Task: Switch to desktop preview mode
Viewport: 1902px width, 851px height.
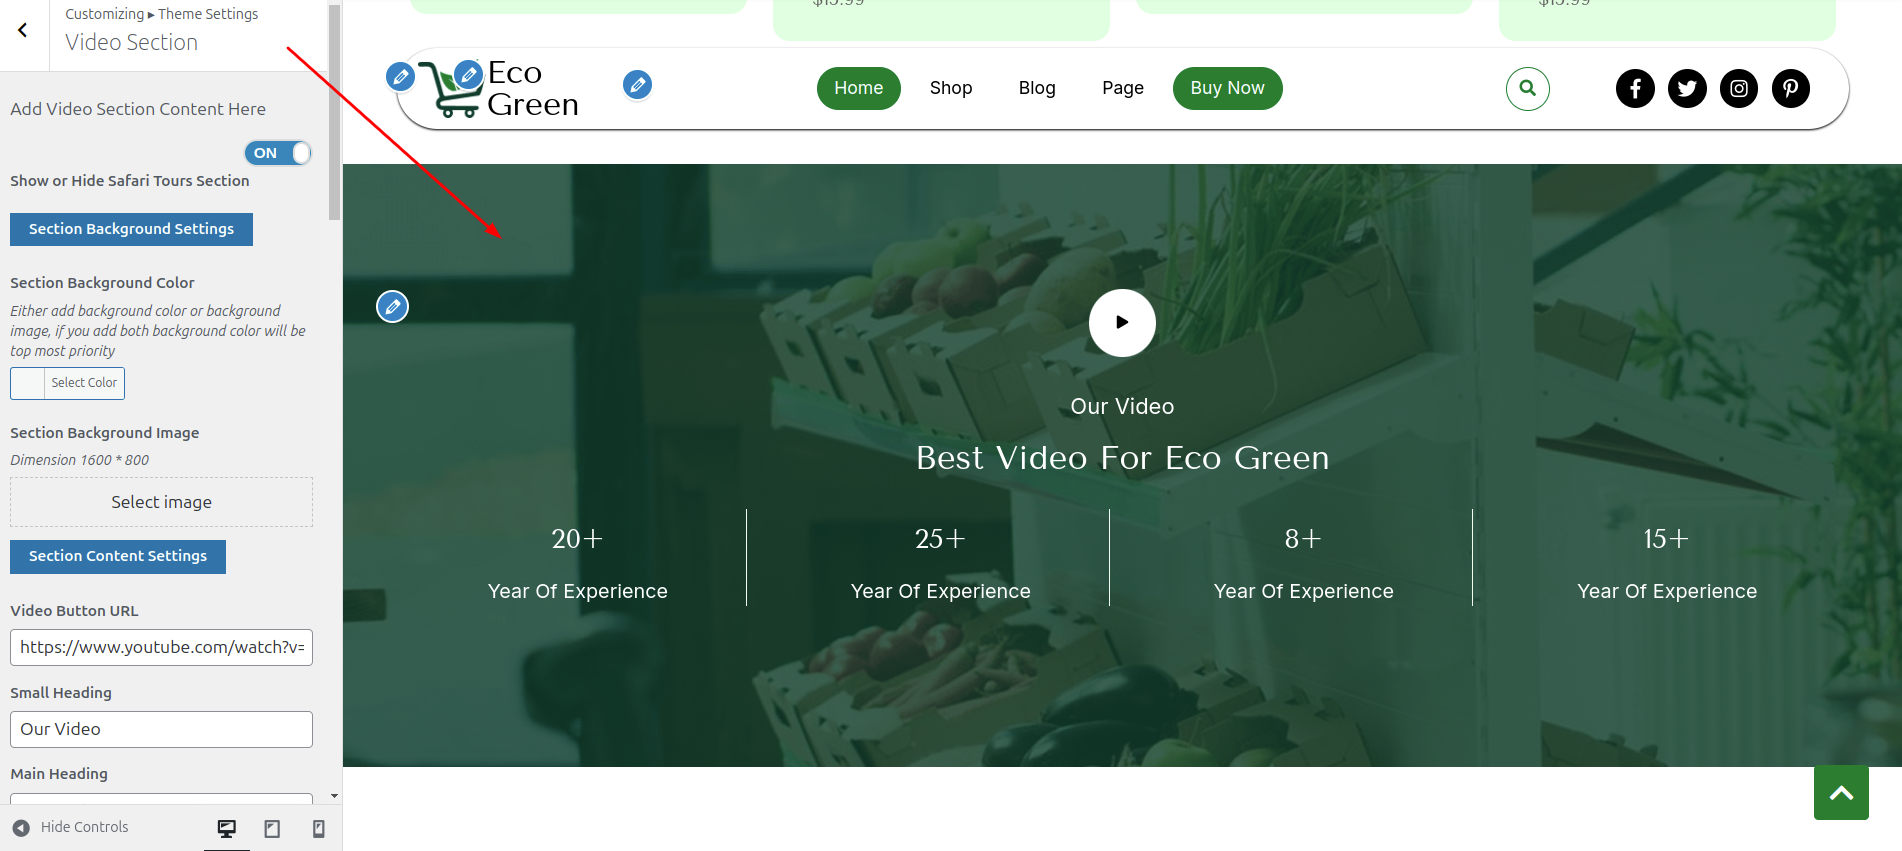Action: pos(227,829)
